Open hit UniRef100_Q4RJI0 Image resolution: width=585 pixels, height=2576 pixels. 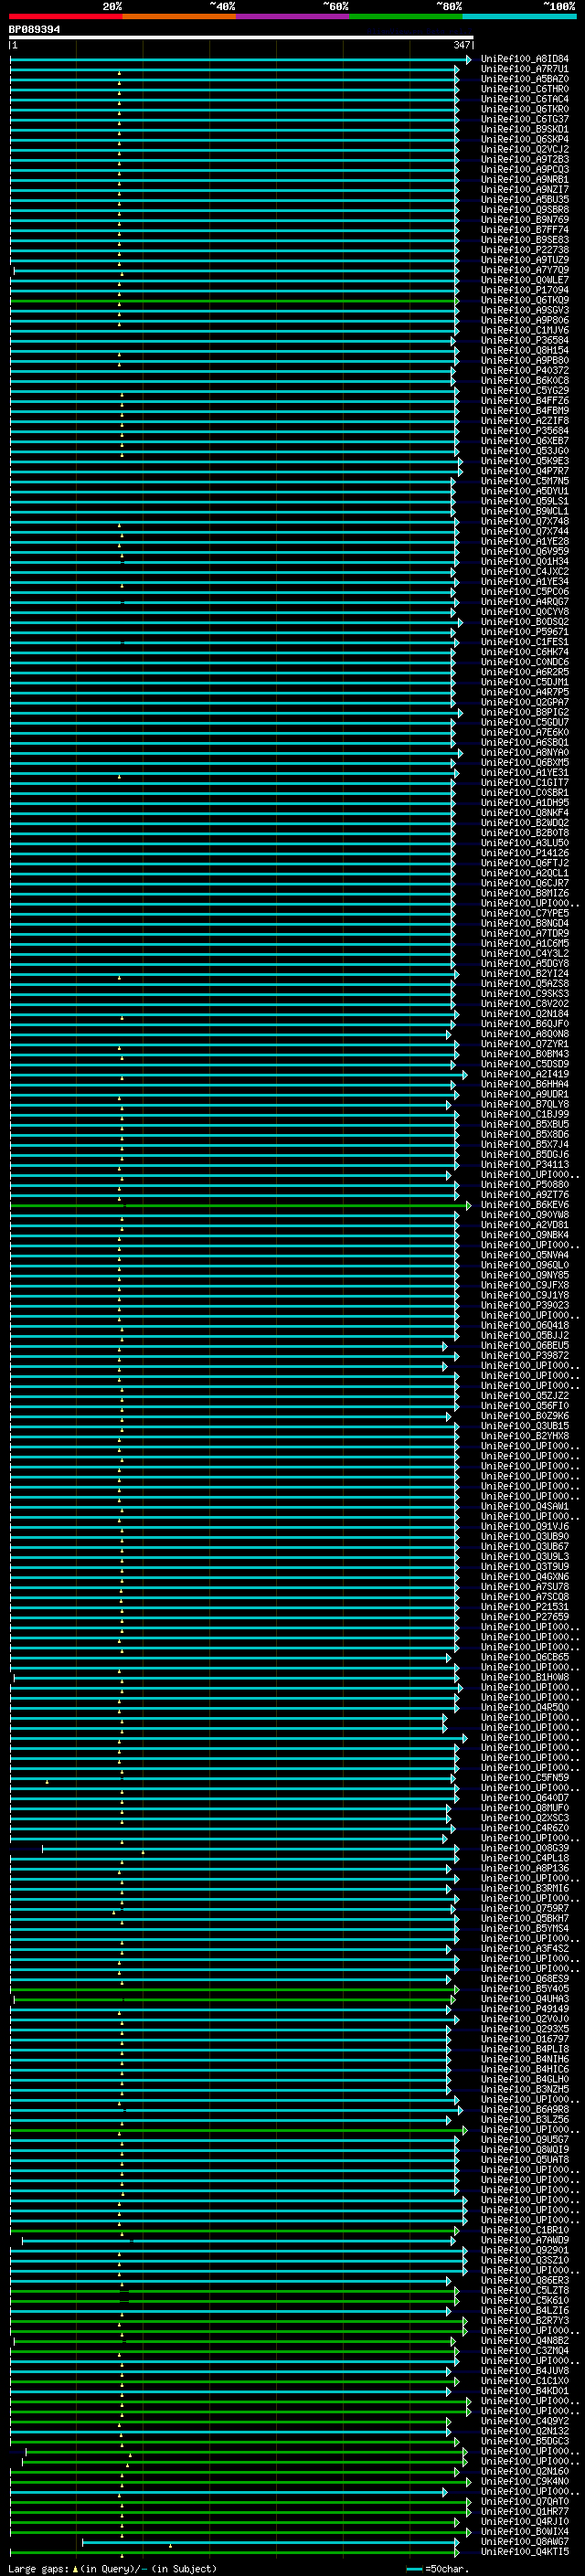[524, 2521]
